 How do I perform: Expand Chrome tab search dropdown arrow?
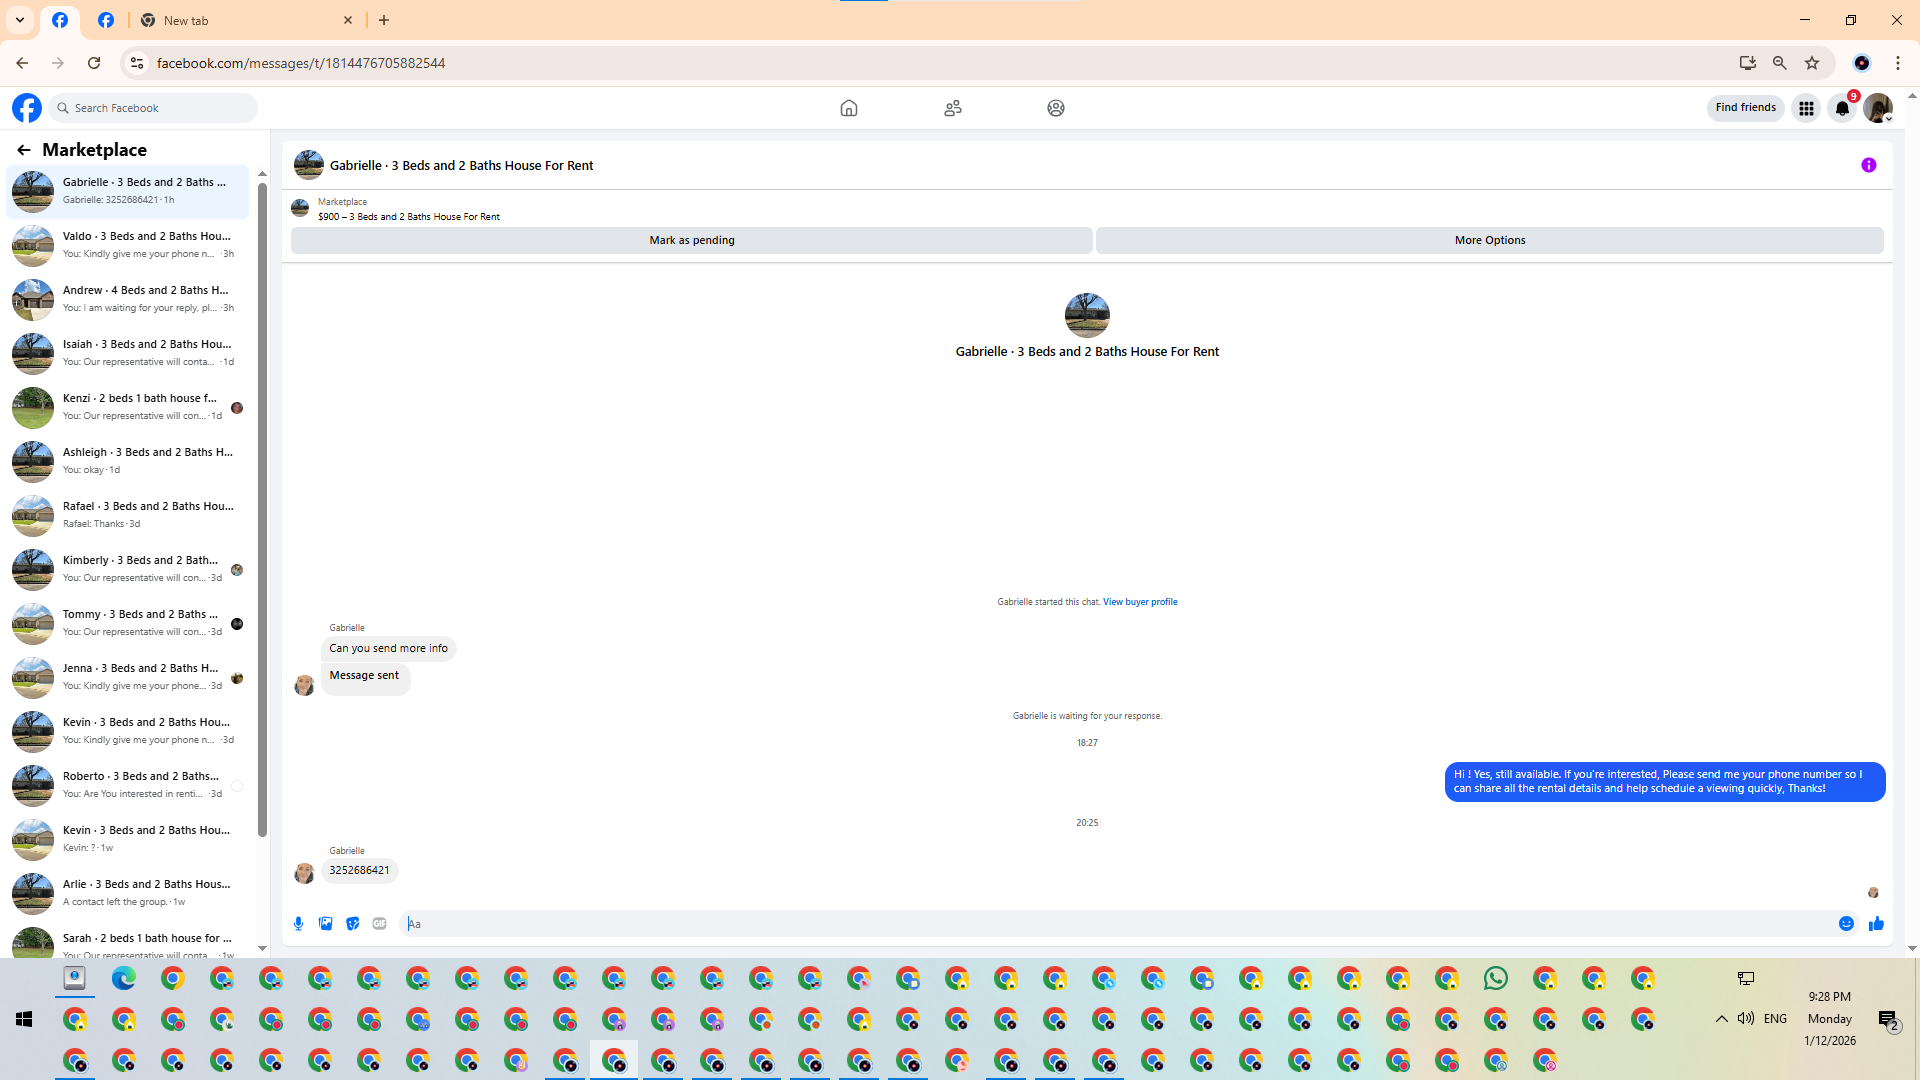click(x=20, y=20)
